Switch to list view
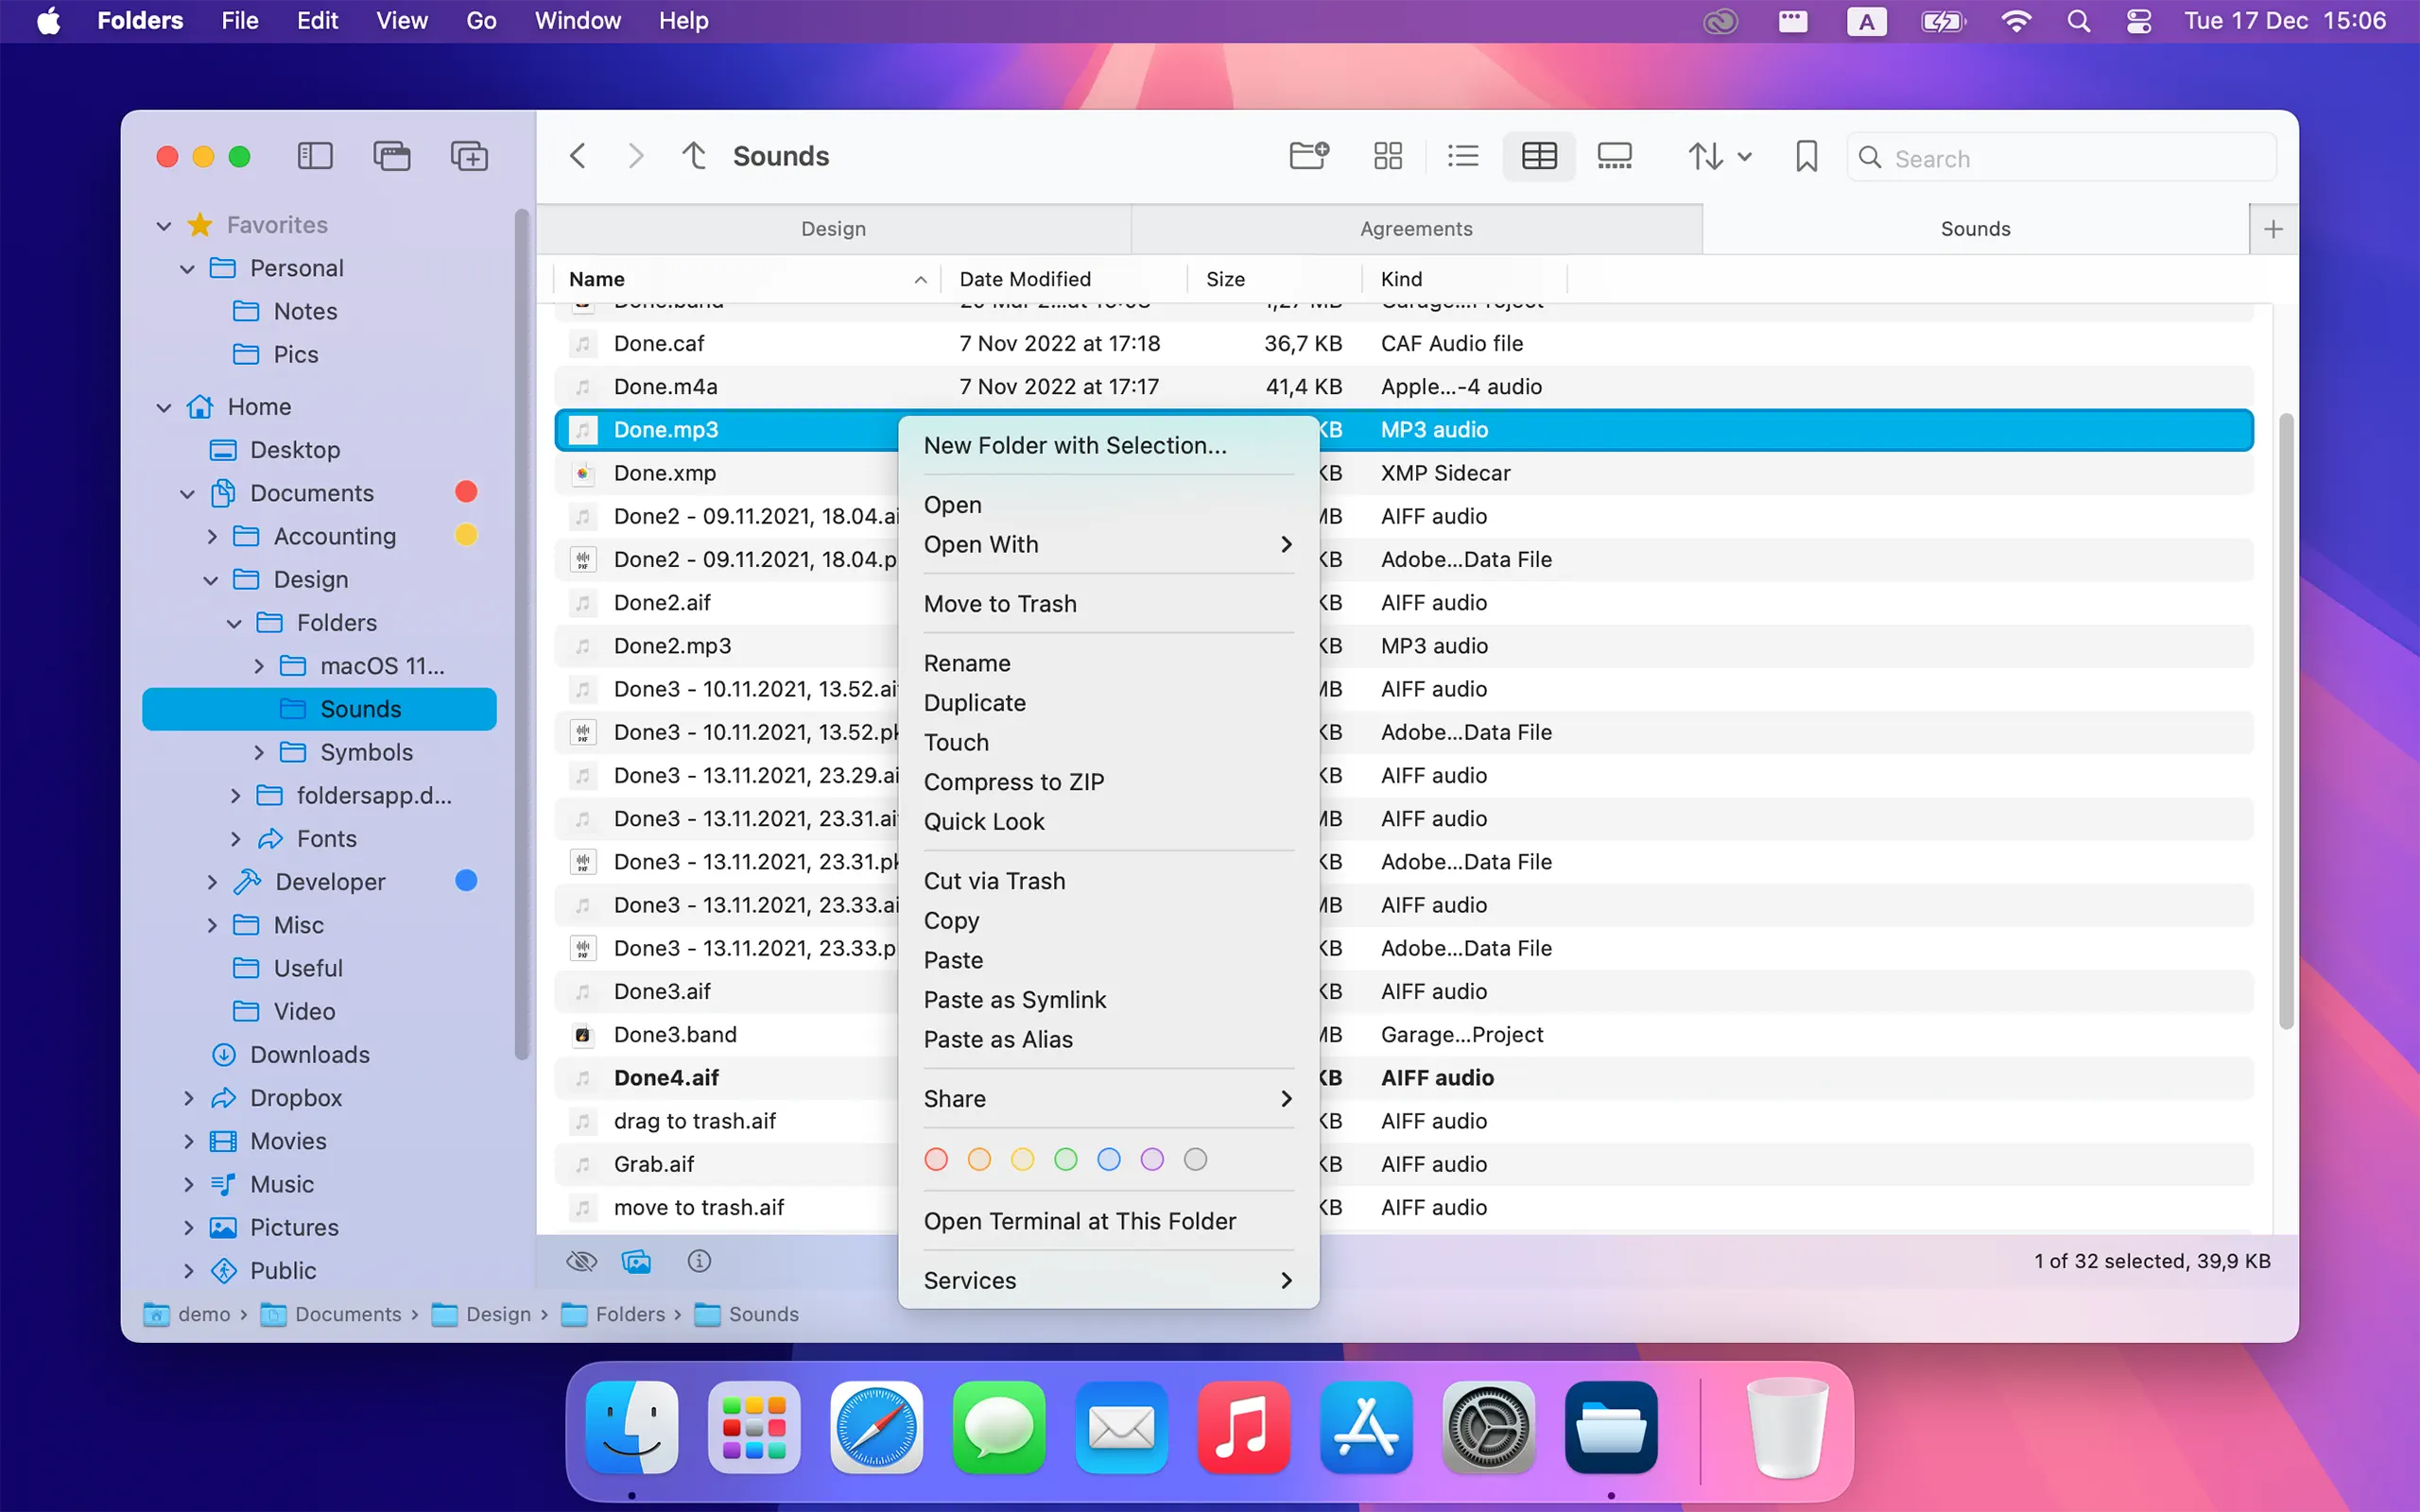 tap(1462, 156)
